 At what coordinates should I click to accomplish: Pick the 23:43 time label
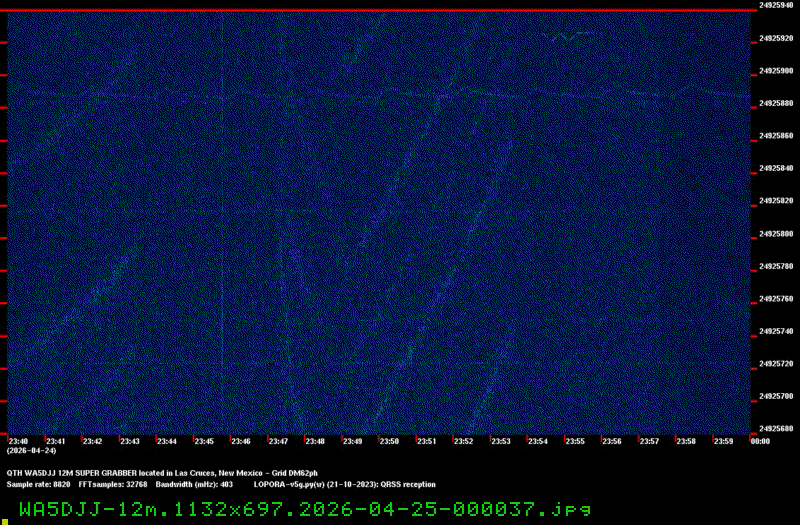pyautogui.click(x=130, y=441)
